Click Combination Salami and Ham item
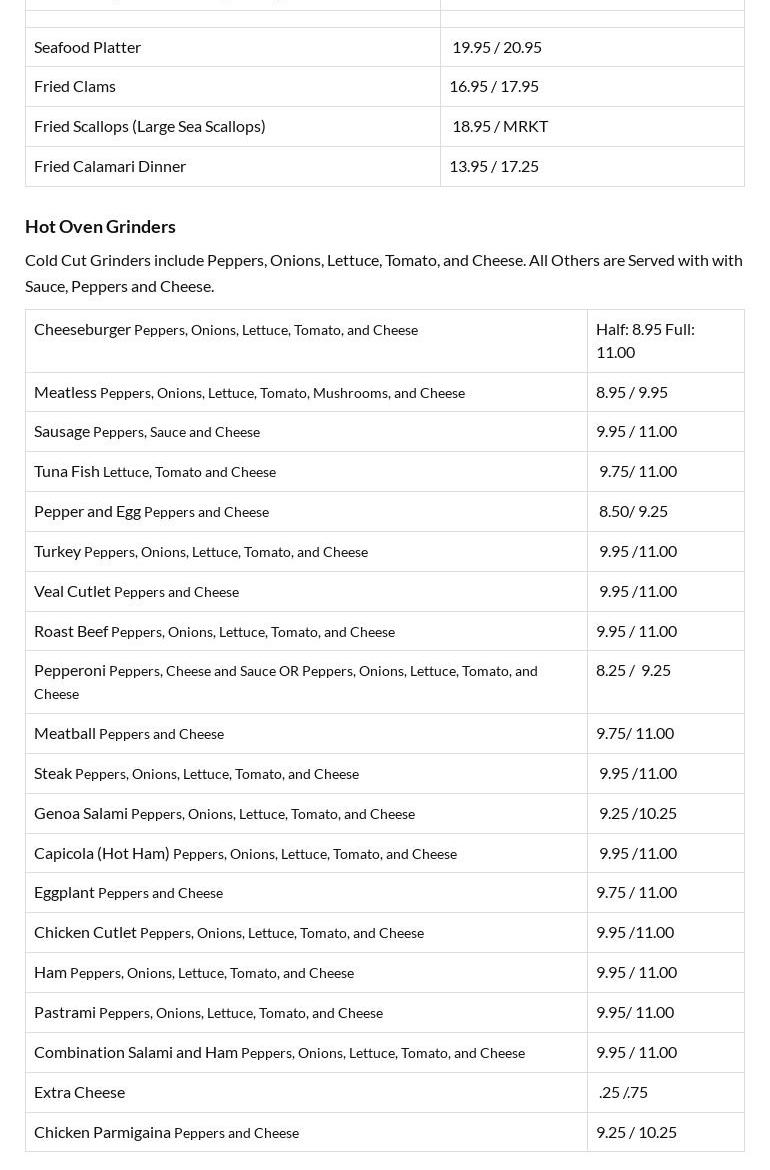This screenshot has width=770, height=1170. 136,1052
